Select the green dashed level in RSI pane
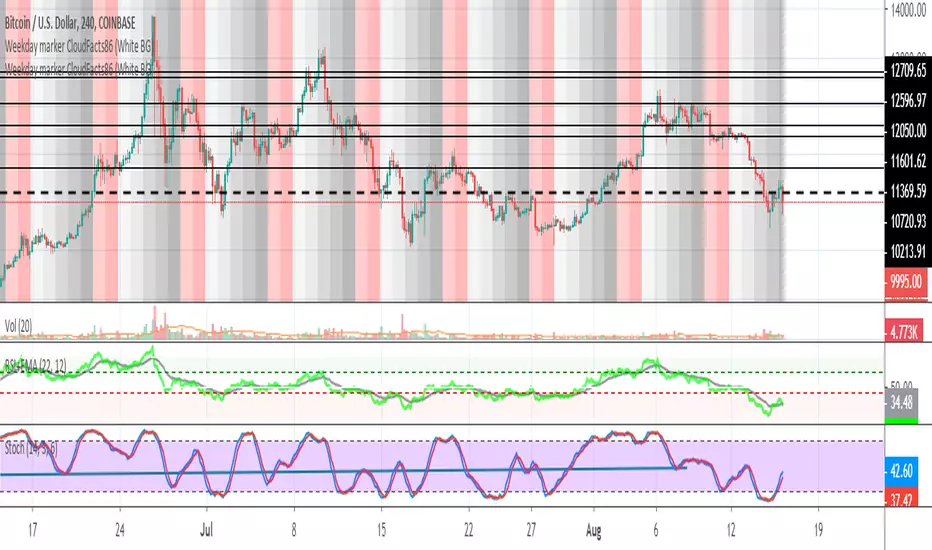Viewport: 932px width, 550px height. pyautogui.click(x=442, y=372)
